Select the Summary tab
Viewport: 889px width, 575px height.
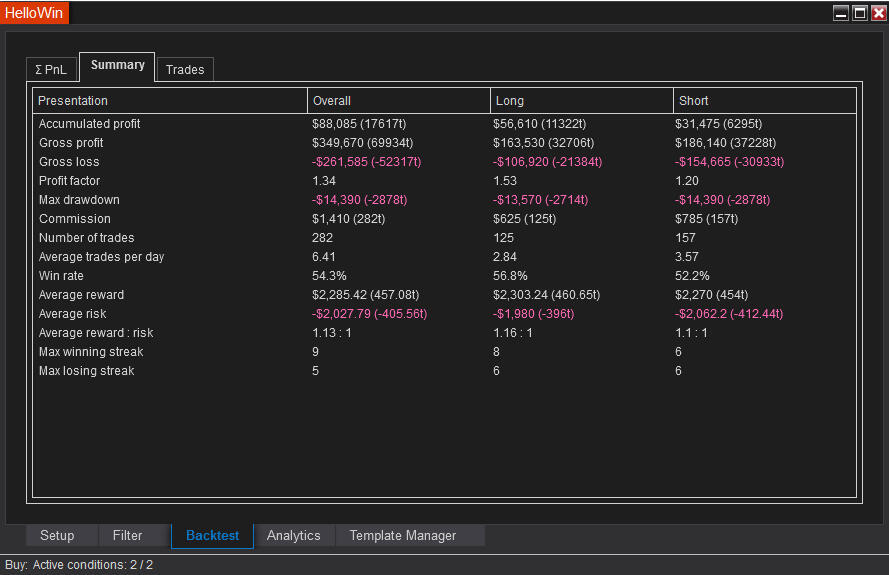pyautogui.click(x=117, y=65)
